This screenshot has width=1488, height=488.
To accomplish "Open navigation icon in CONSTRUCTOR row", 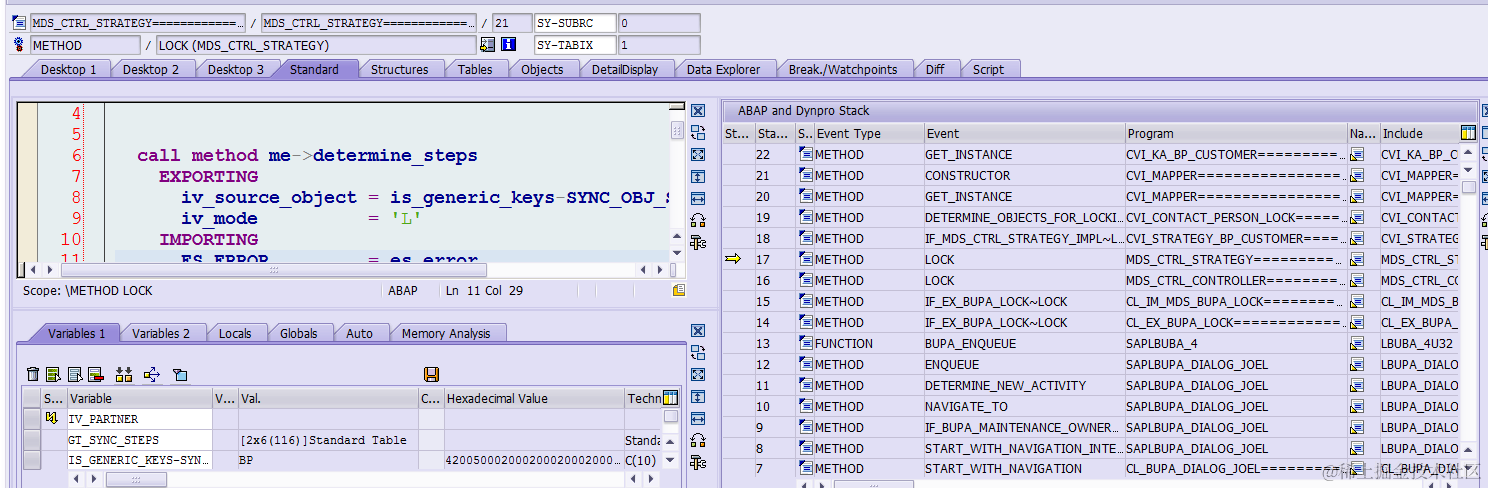I will [1357, 175].
